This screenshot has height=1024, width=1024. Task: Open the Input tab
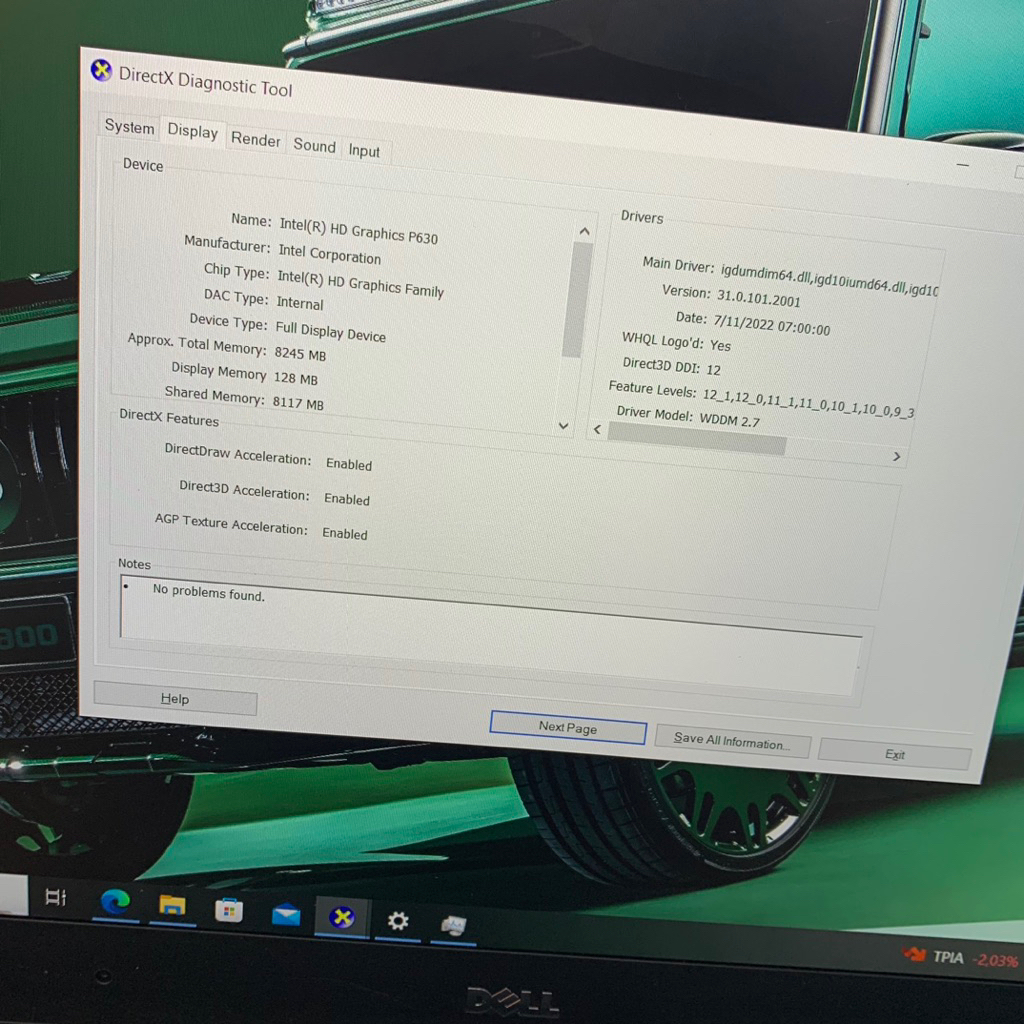pyautogui.click(x=364, y=150)
